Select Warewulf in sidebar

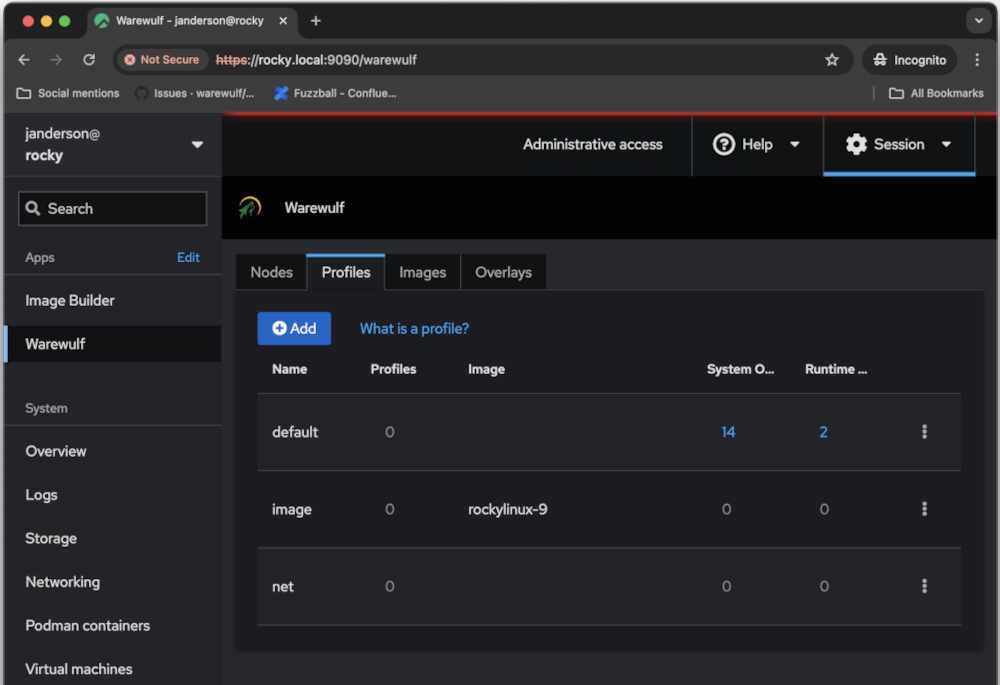click(x=113, y=344)
